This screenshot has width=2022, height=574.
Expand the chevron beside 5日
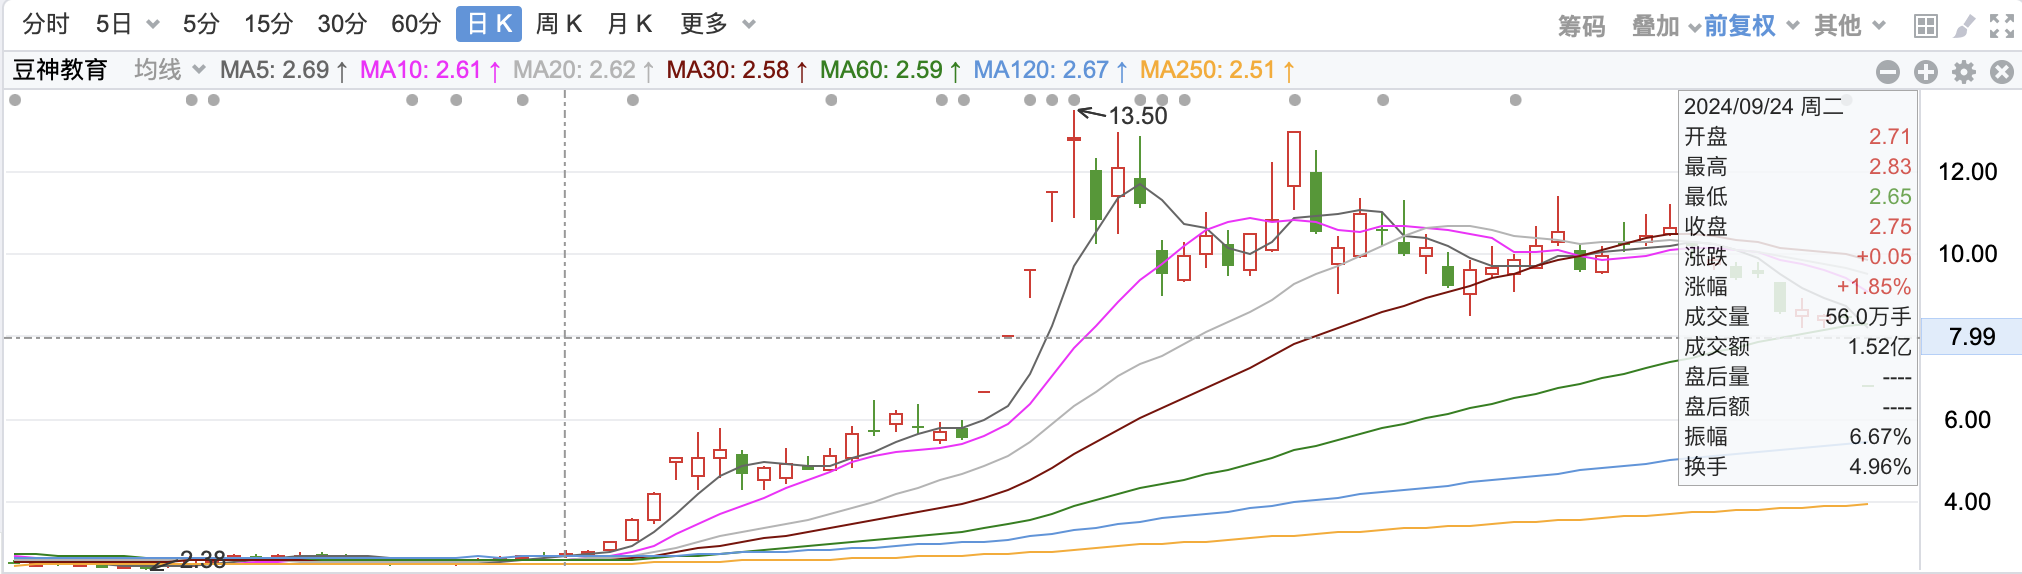tap(153, 25)
